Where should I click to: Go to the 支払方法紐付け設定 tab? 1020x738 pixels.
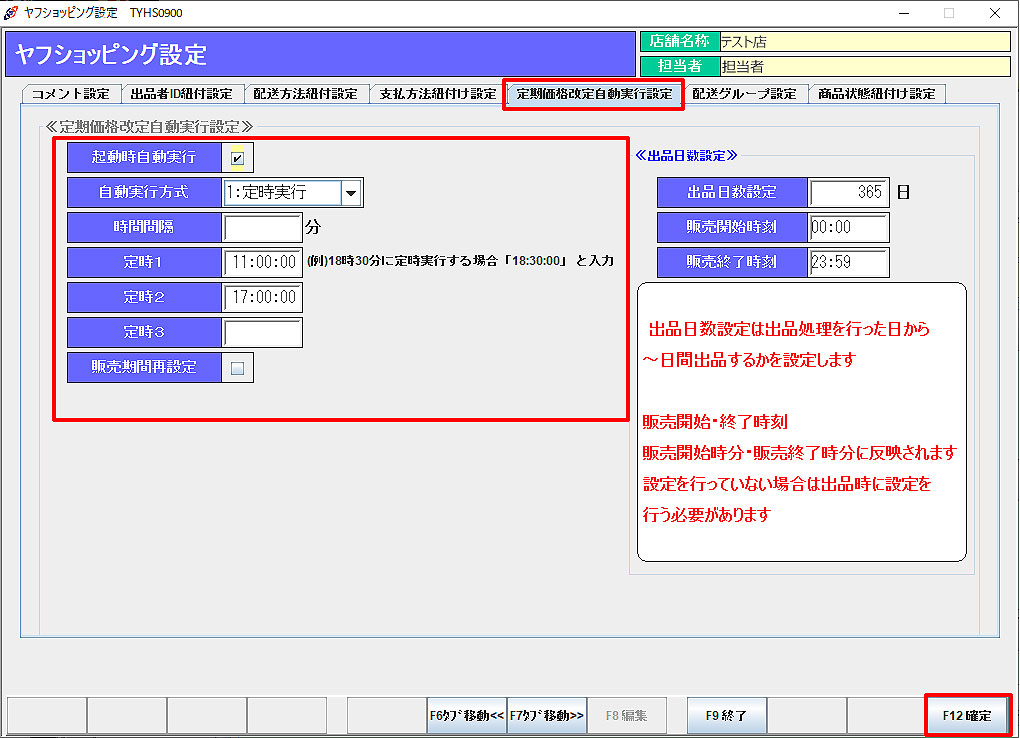tap(437, 94)
